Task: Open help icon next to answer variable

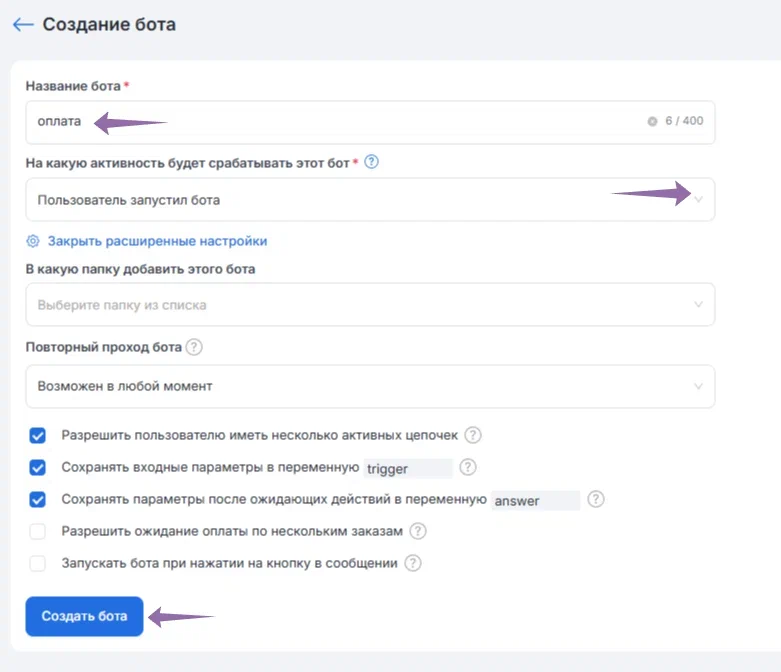Action: [596, 499]
